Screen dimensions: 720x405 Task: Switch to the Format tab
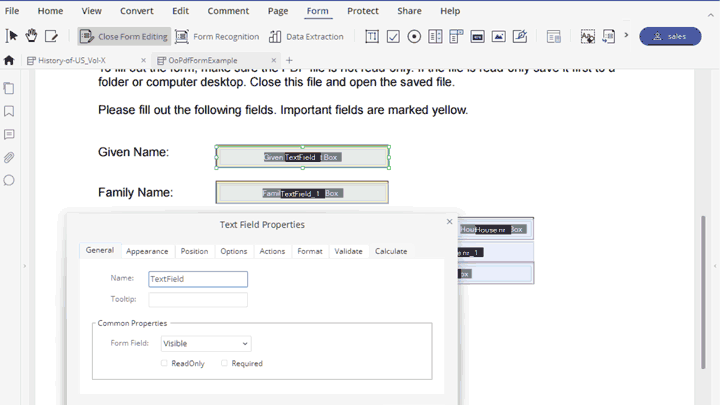tap(310, 251)
